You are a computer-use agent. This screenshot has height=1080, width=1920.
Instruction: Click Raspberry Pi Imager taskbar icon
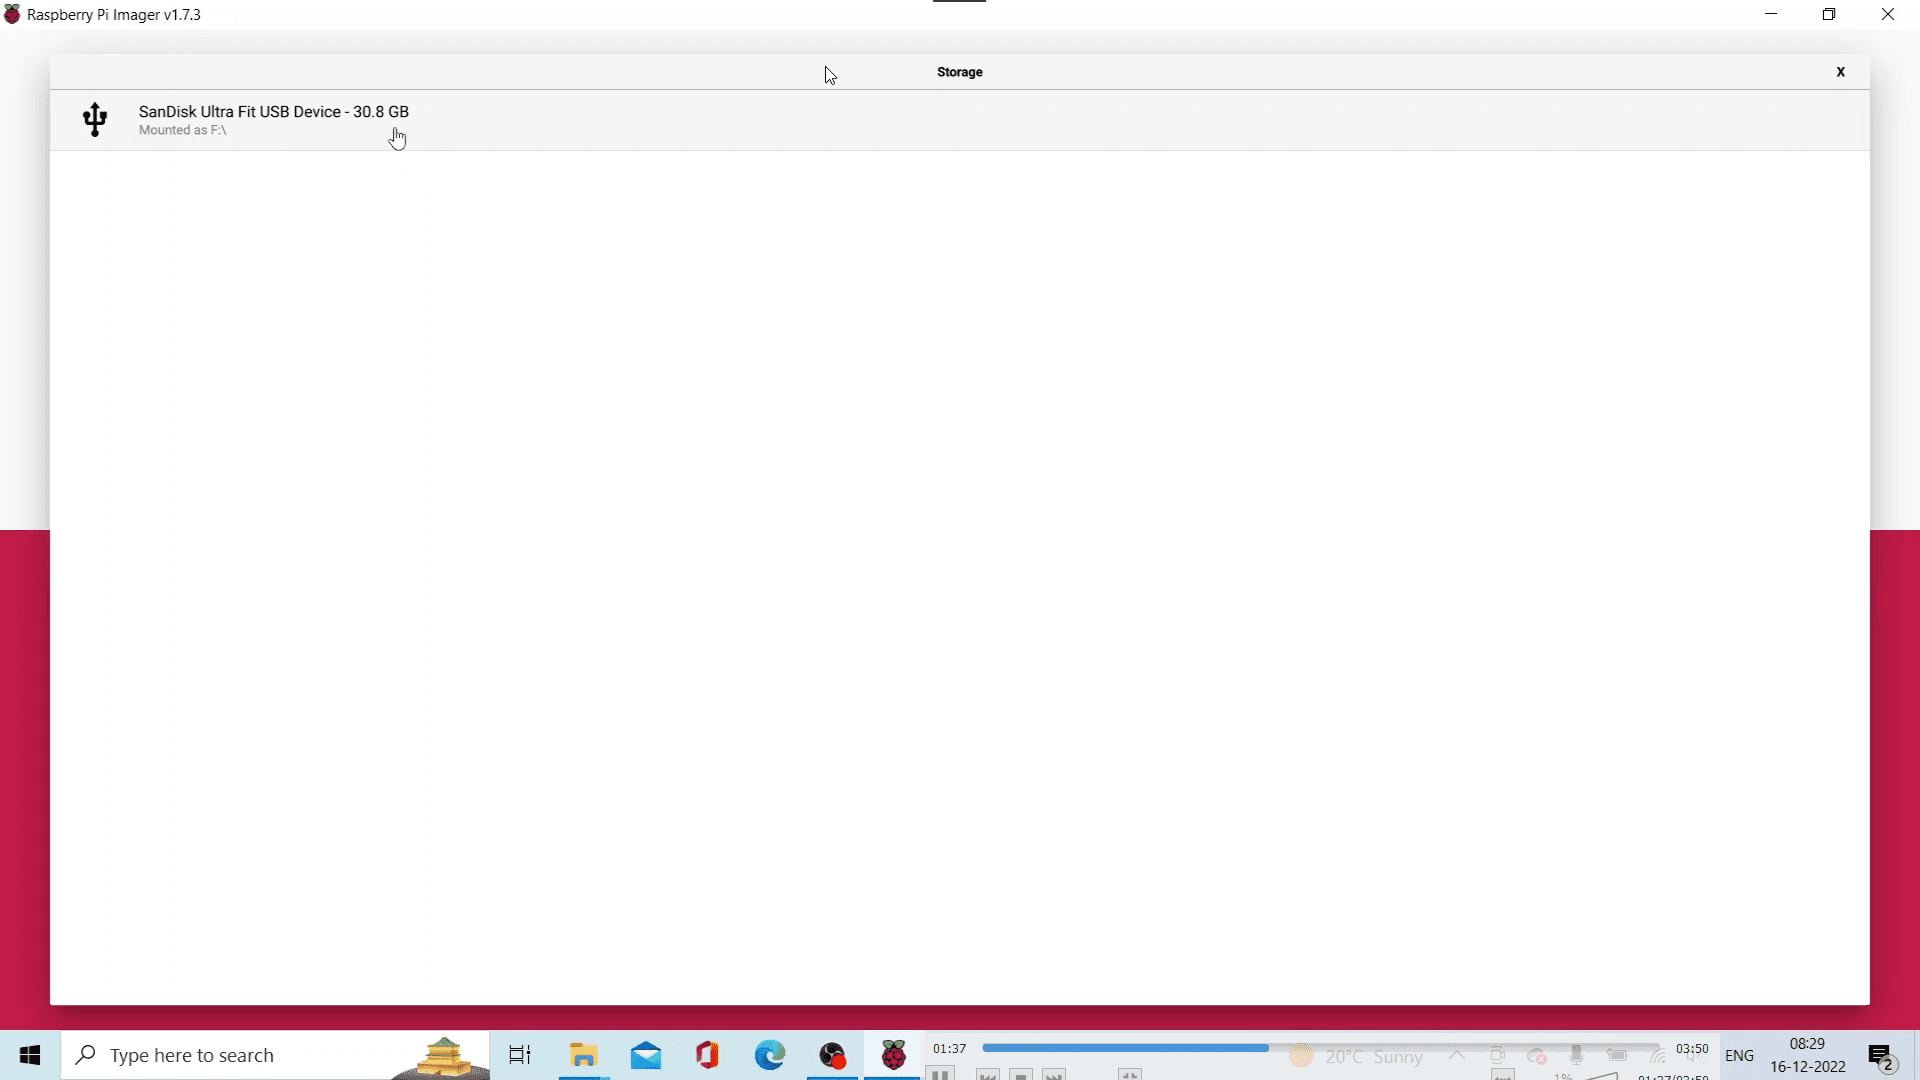point(894,1055)
